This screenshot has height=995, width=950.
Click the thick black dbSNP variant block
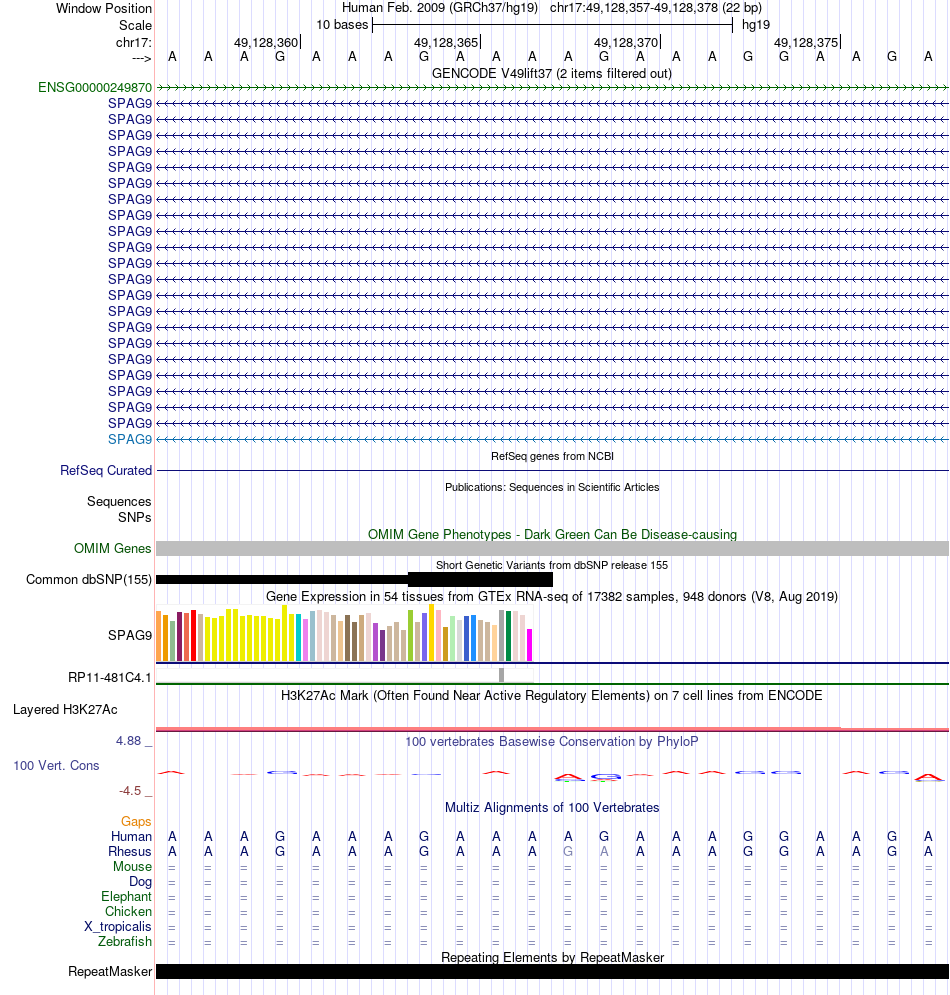pos(480,579)
